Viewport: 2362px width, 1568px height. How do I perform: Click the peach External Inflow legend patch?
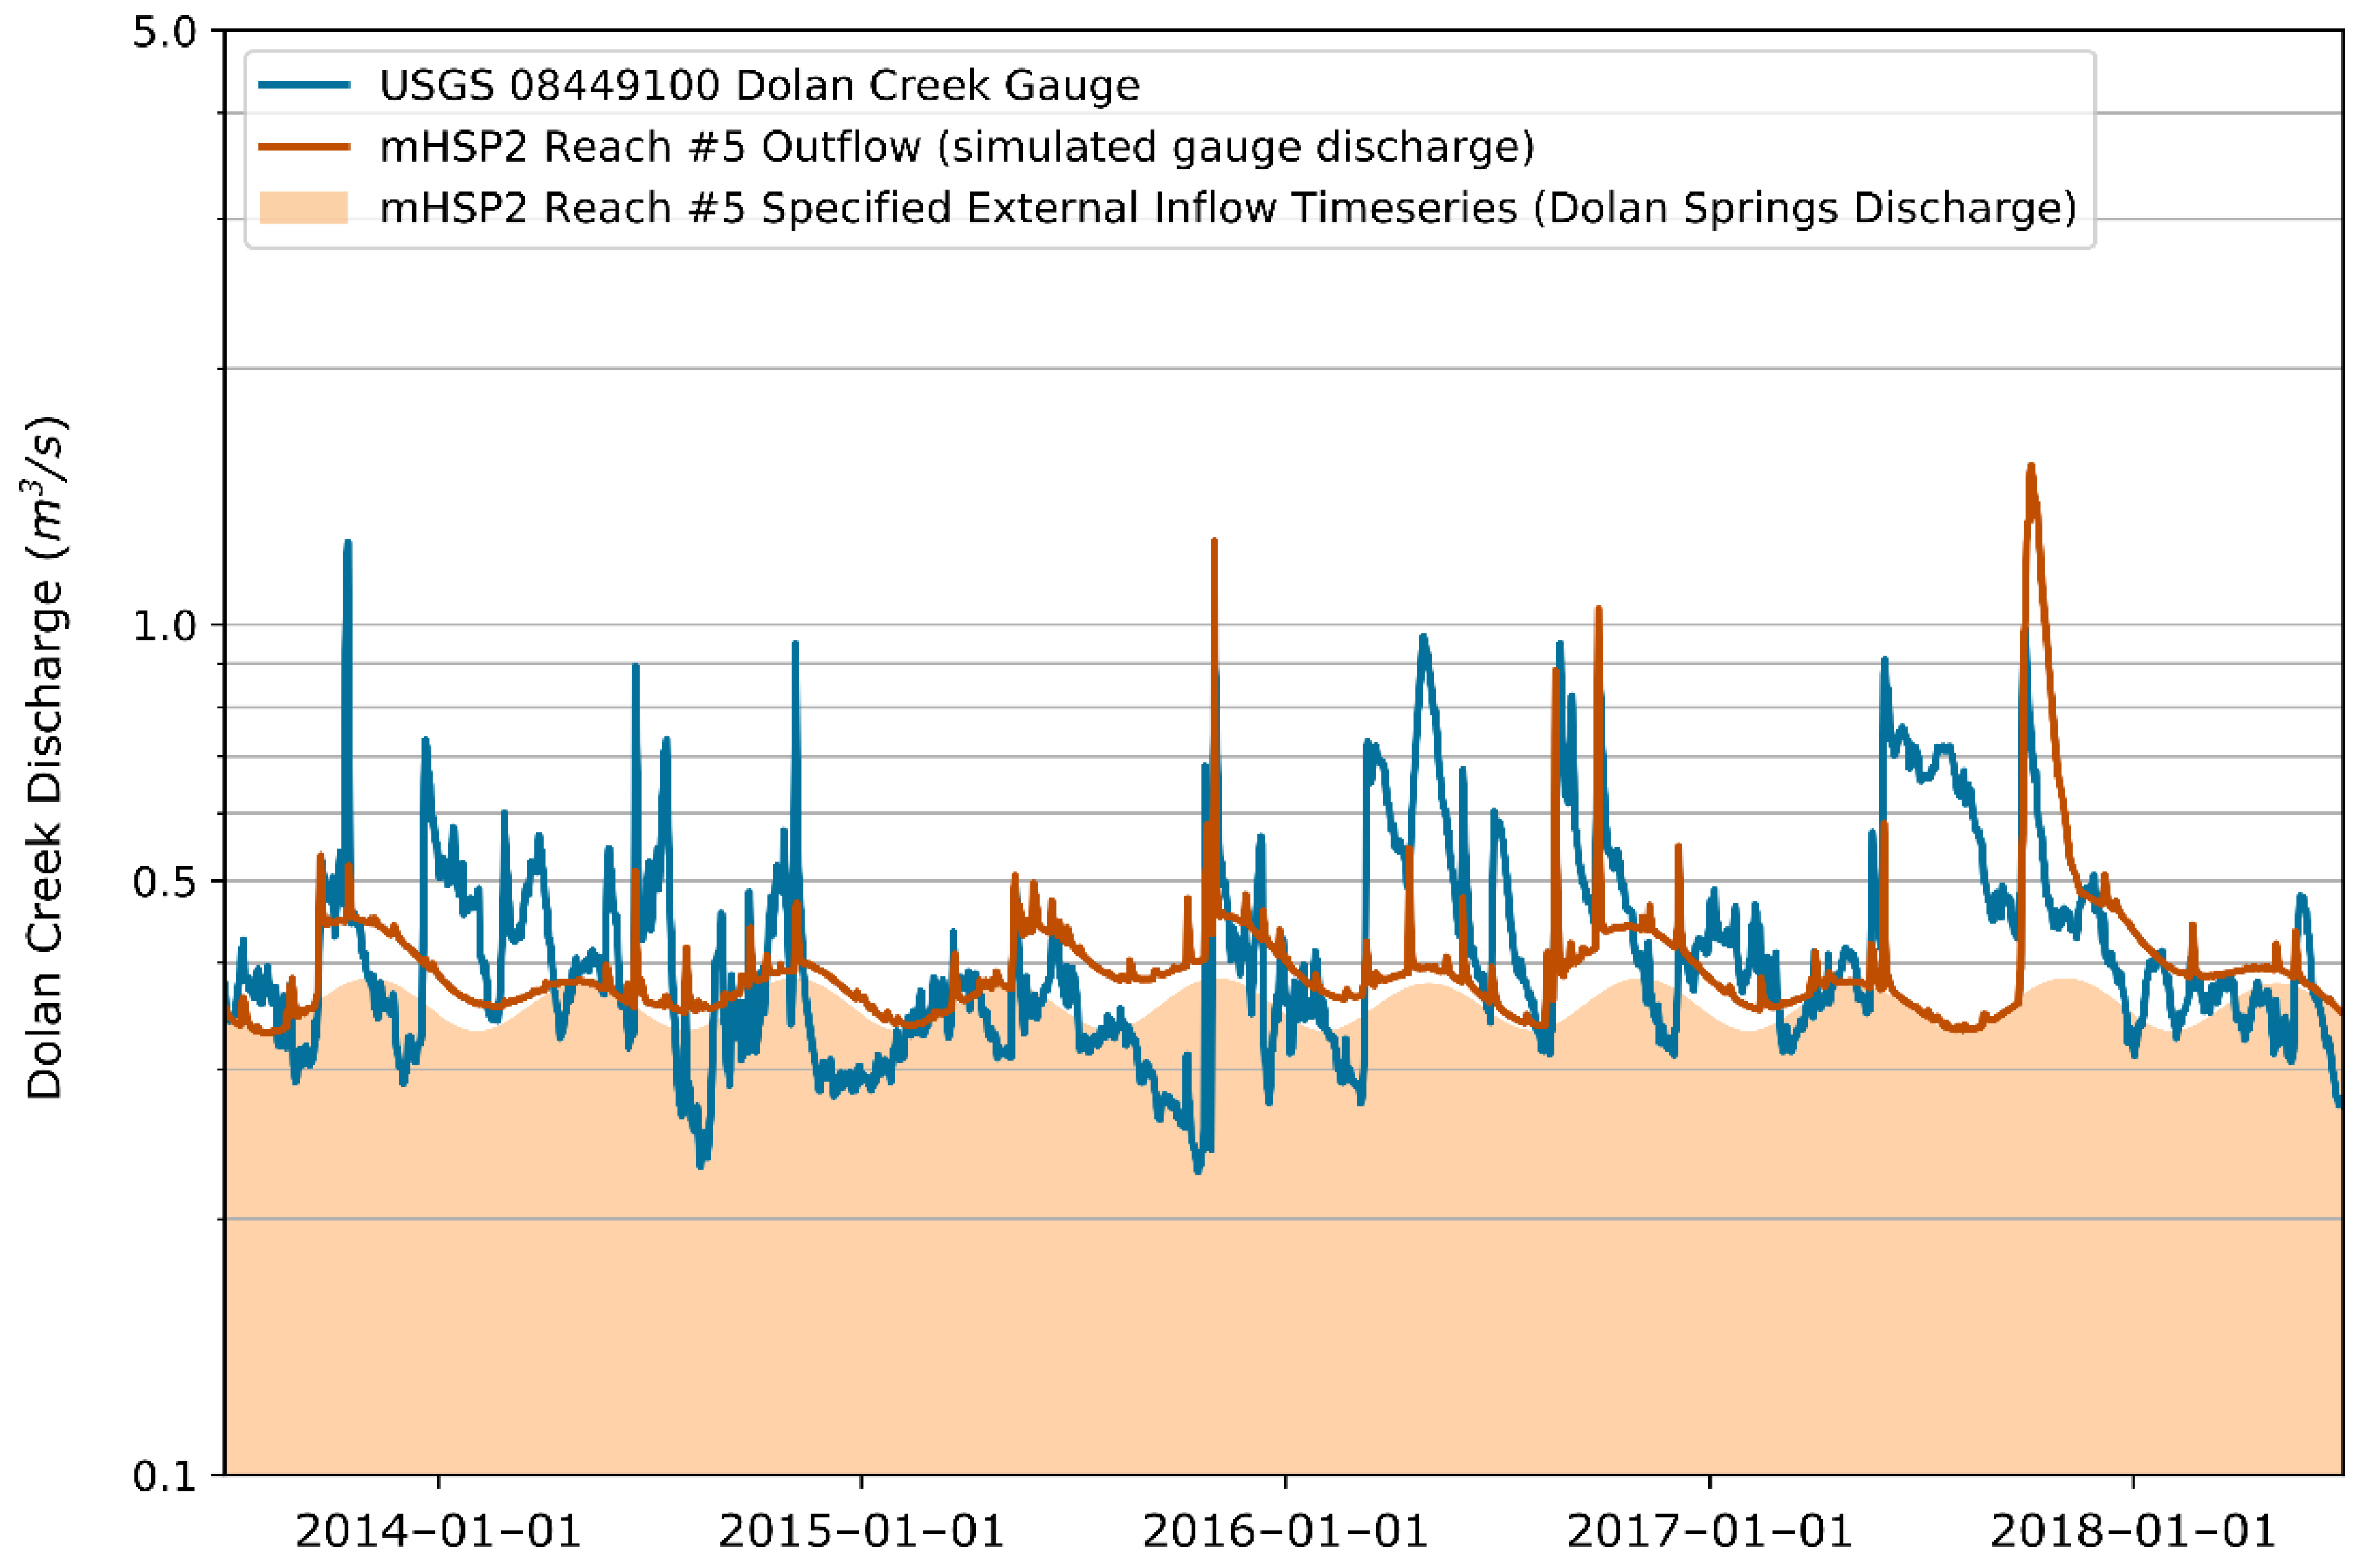coord(304,208)
